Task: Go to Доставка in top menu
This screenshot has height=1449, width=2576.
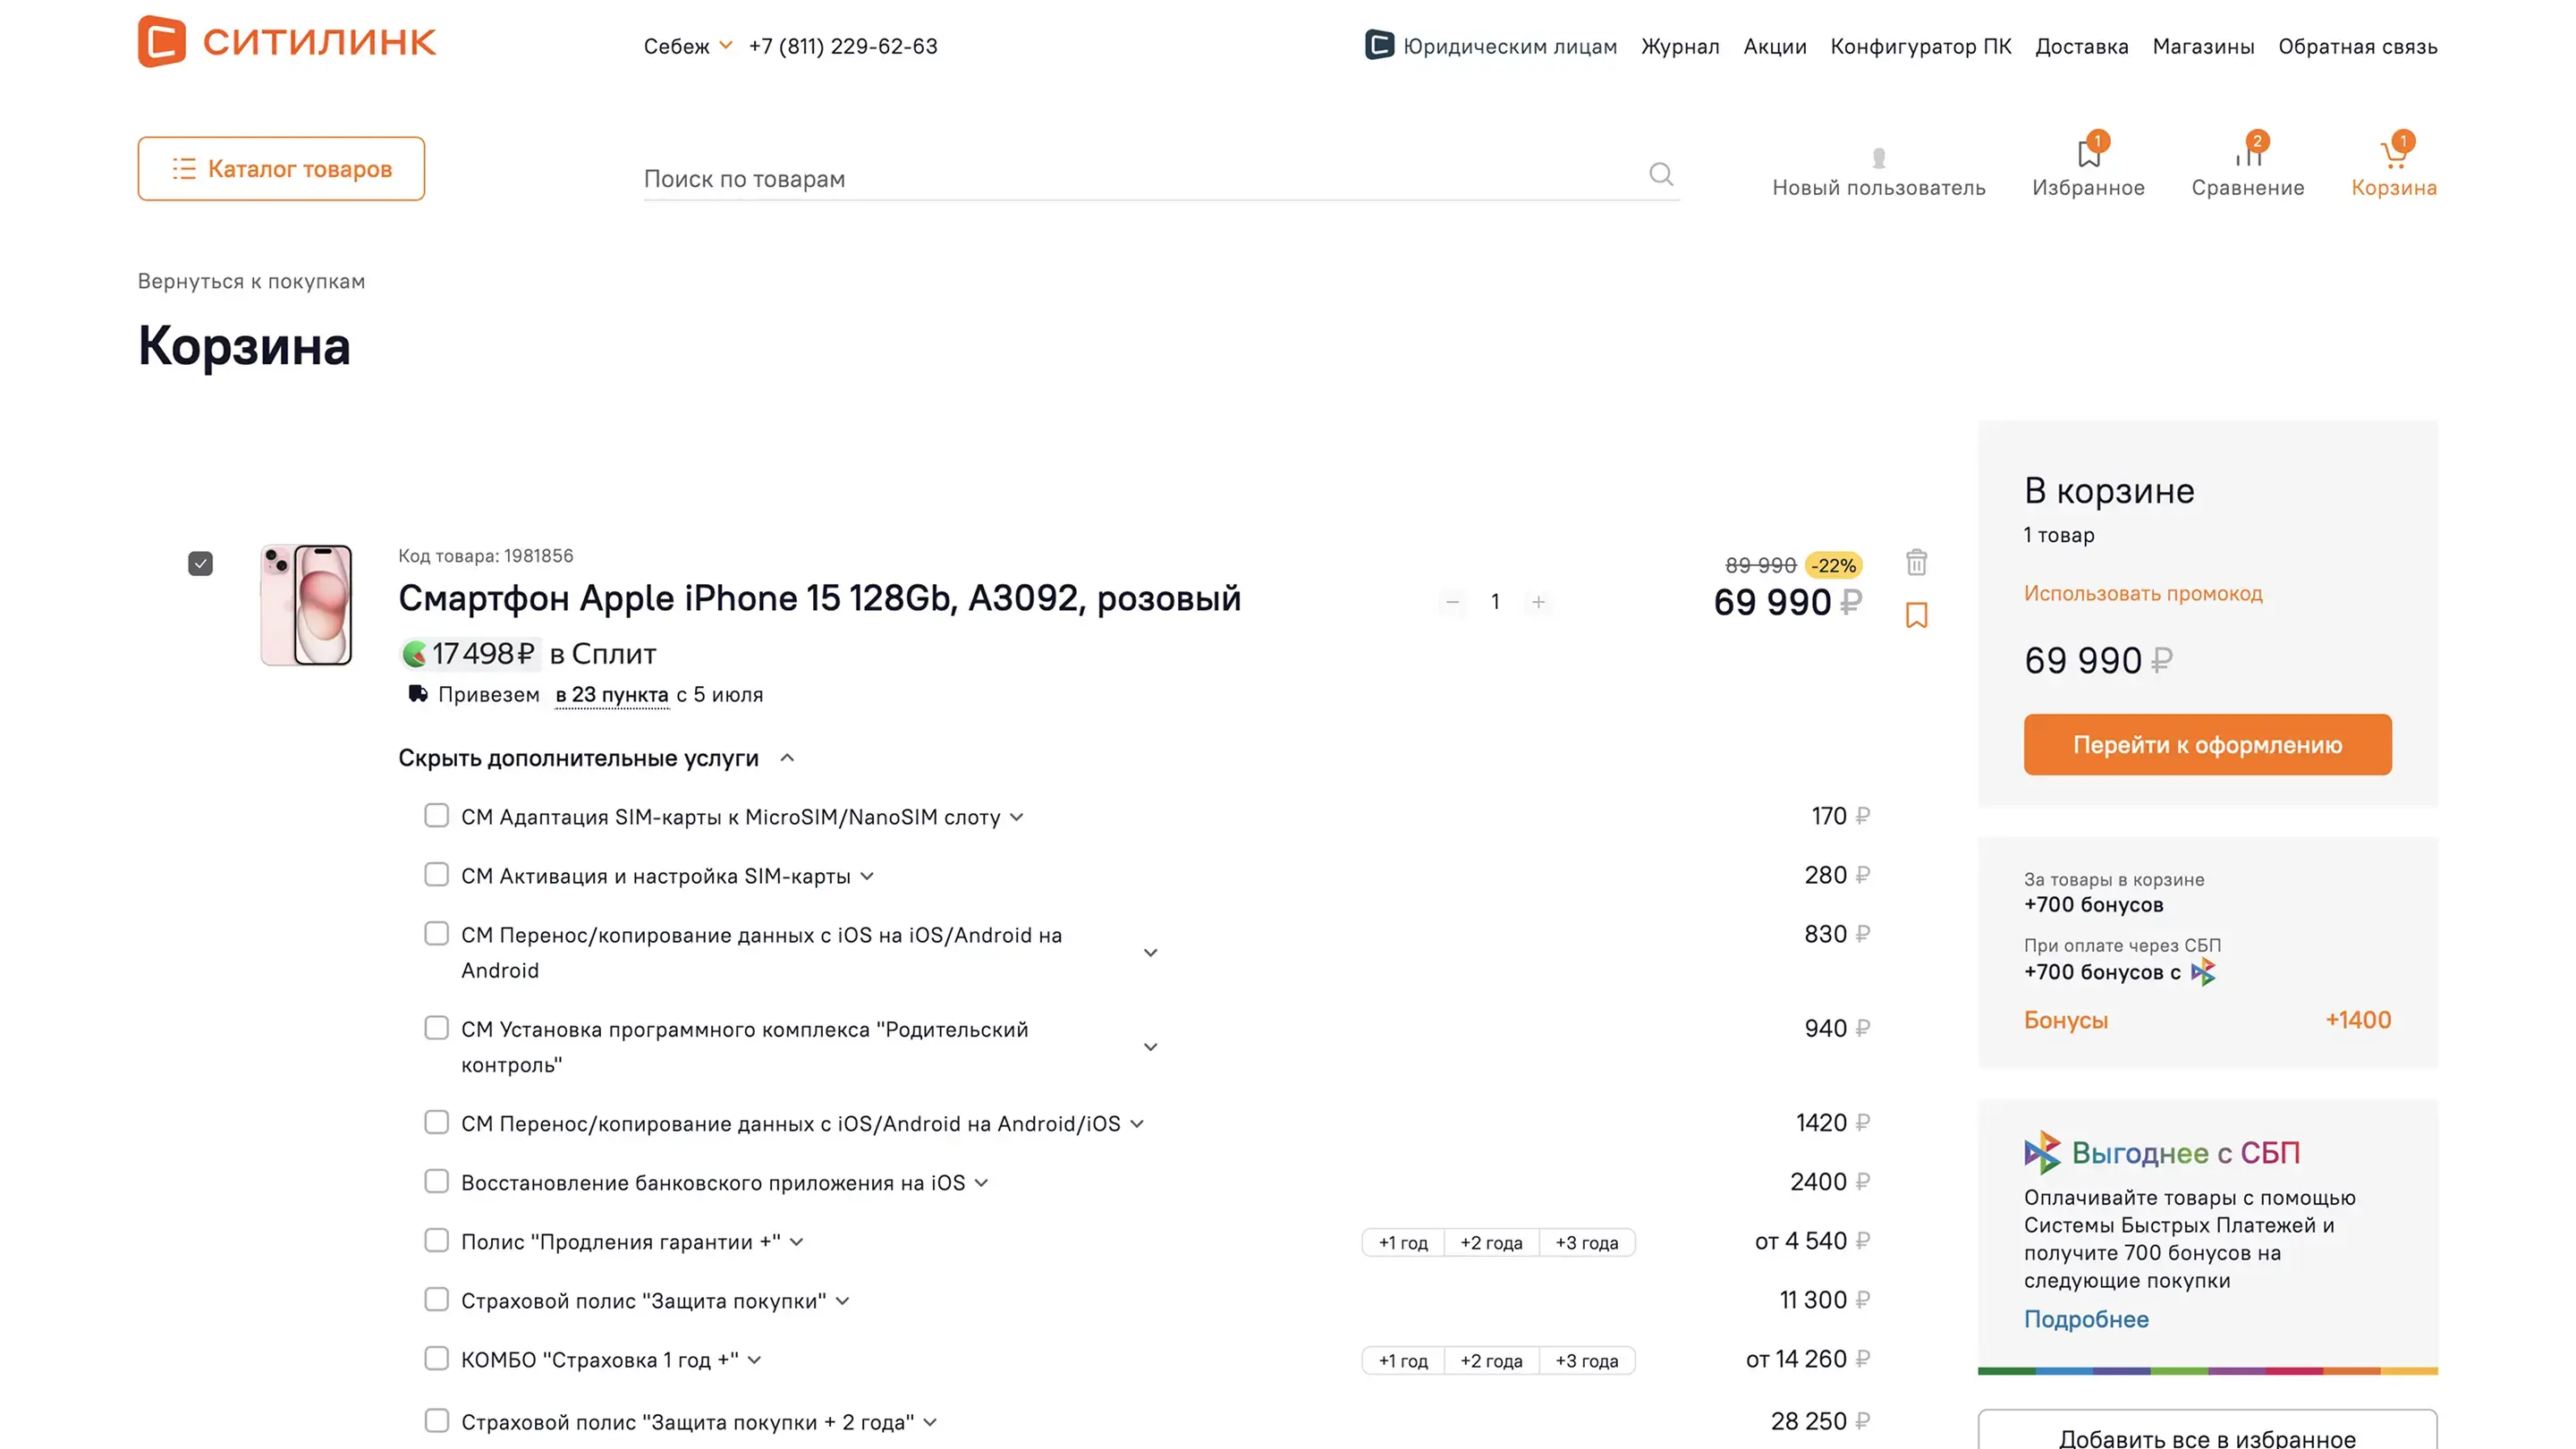Action: (x=2081, y=46)
